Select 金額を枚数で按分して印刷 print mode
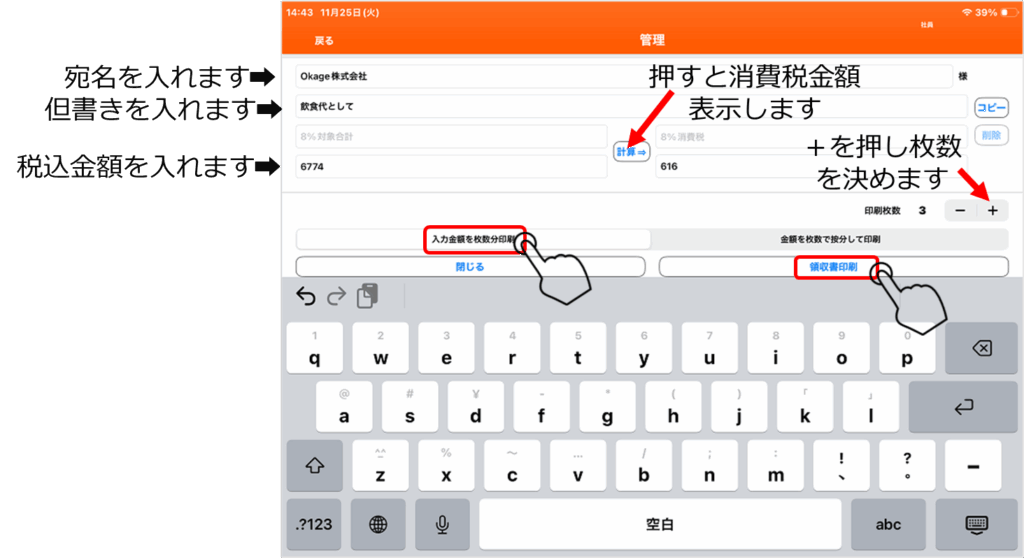Screen dimensions: 1024x558 [x=829, y=240]
